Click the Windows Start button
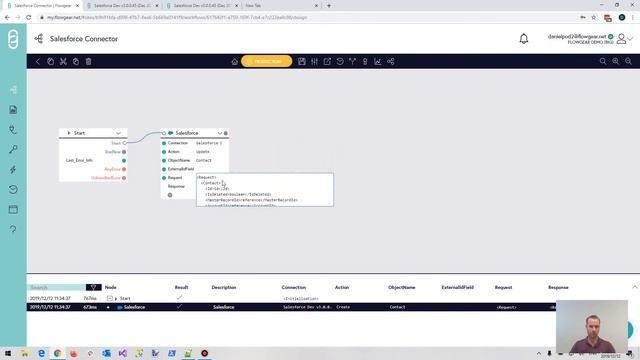This screenshot has width=640, height=360. (8, 353)
